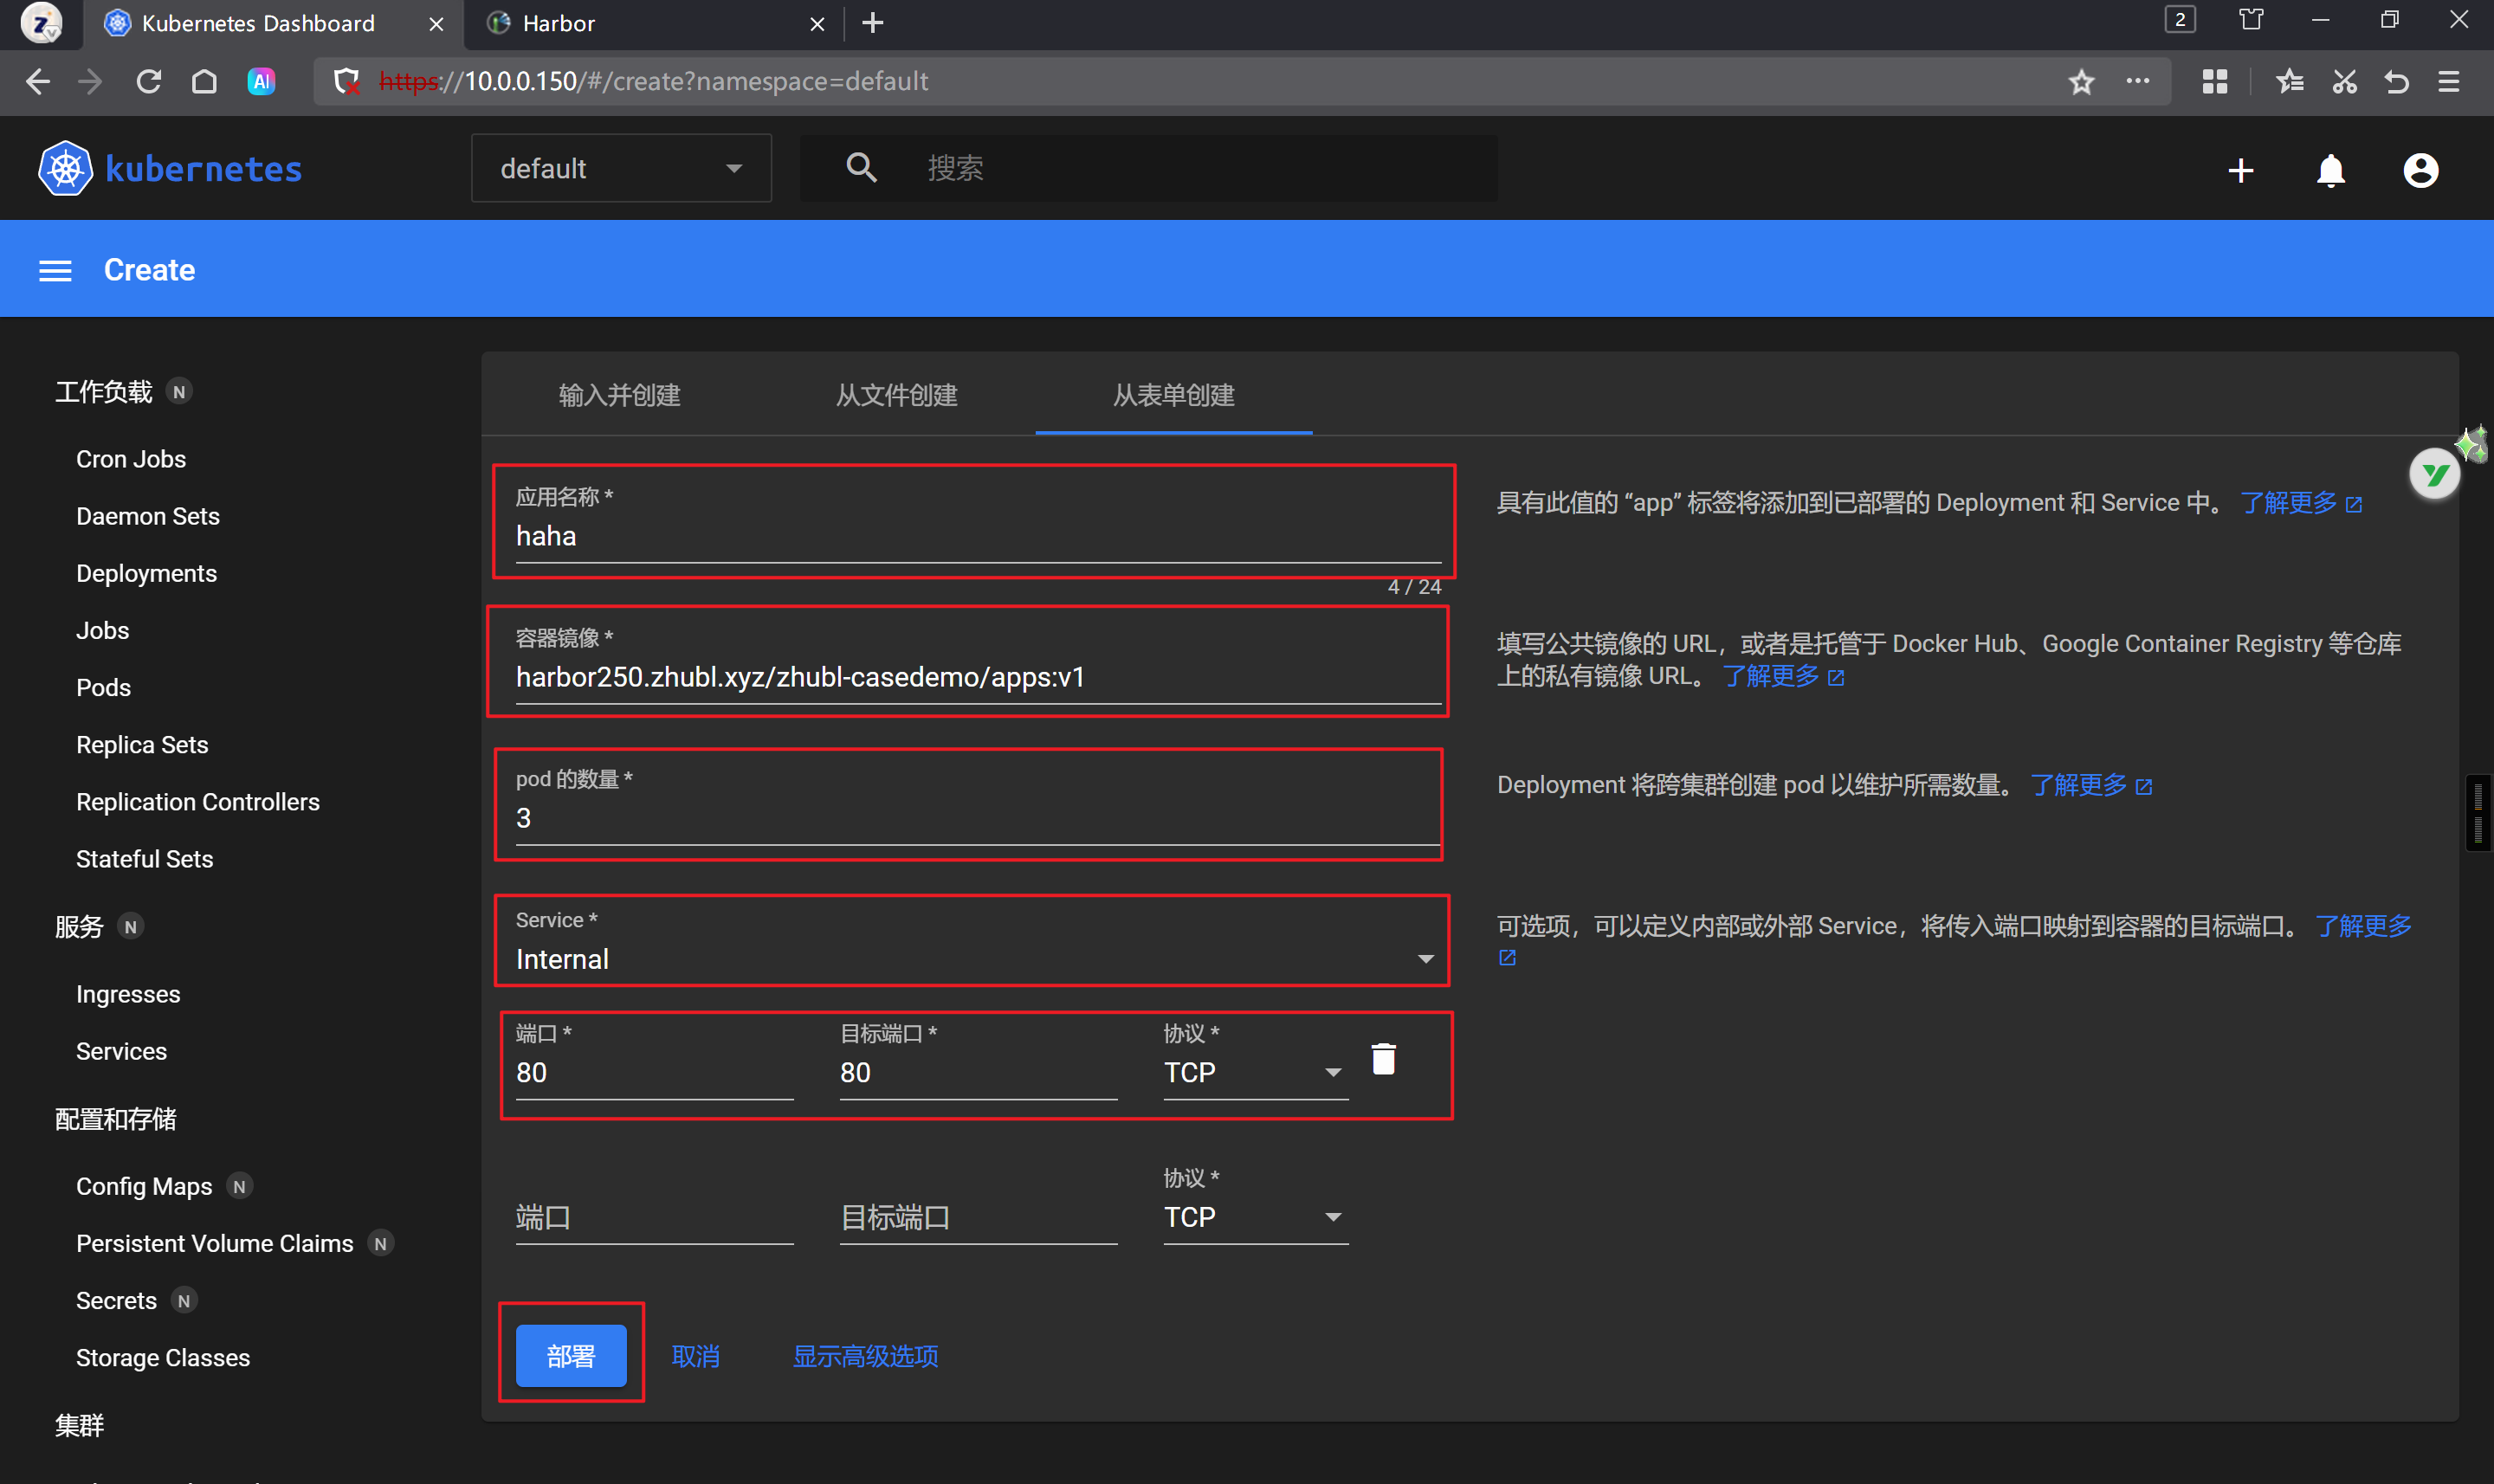Viewport: 2494px width, 1484px height.
Task: Open the default namespace dropdown
Action: pos(620,168)
